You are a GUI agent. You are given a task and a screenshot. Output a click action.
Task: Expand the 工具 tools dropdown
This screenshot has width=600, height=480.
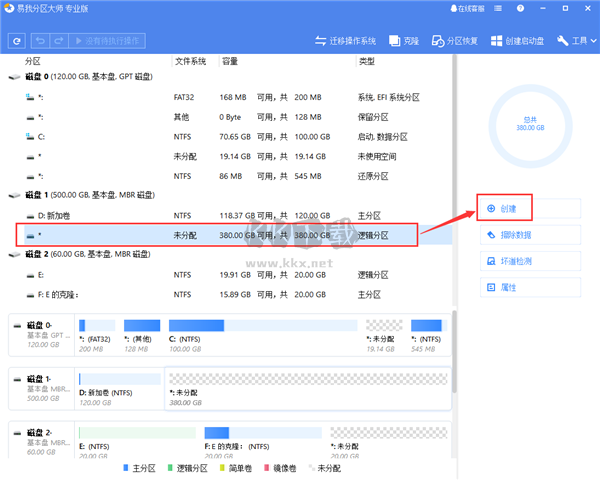click(x=576, y=41)
